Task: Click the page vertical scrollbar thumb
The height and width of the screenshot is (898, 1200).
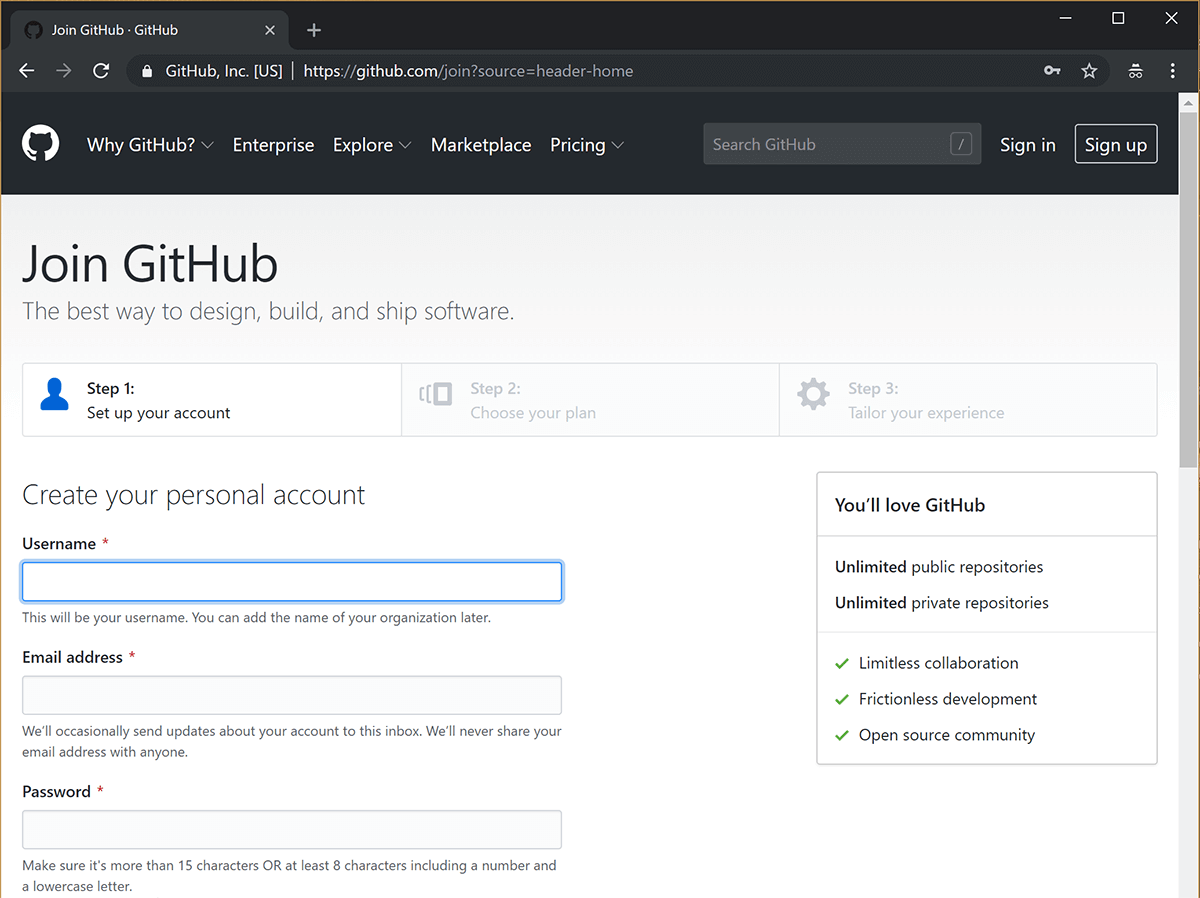Action: tap(1189, 290)
